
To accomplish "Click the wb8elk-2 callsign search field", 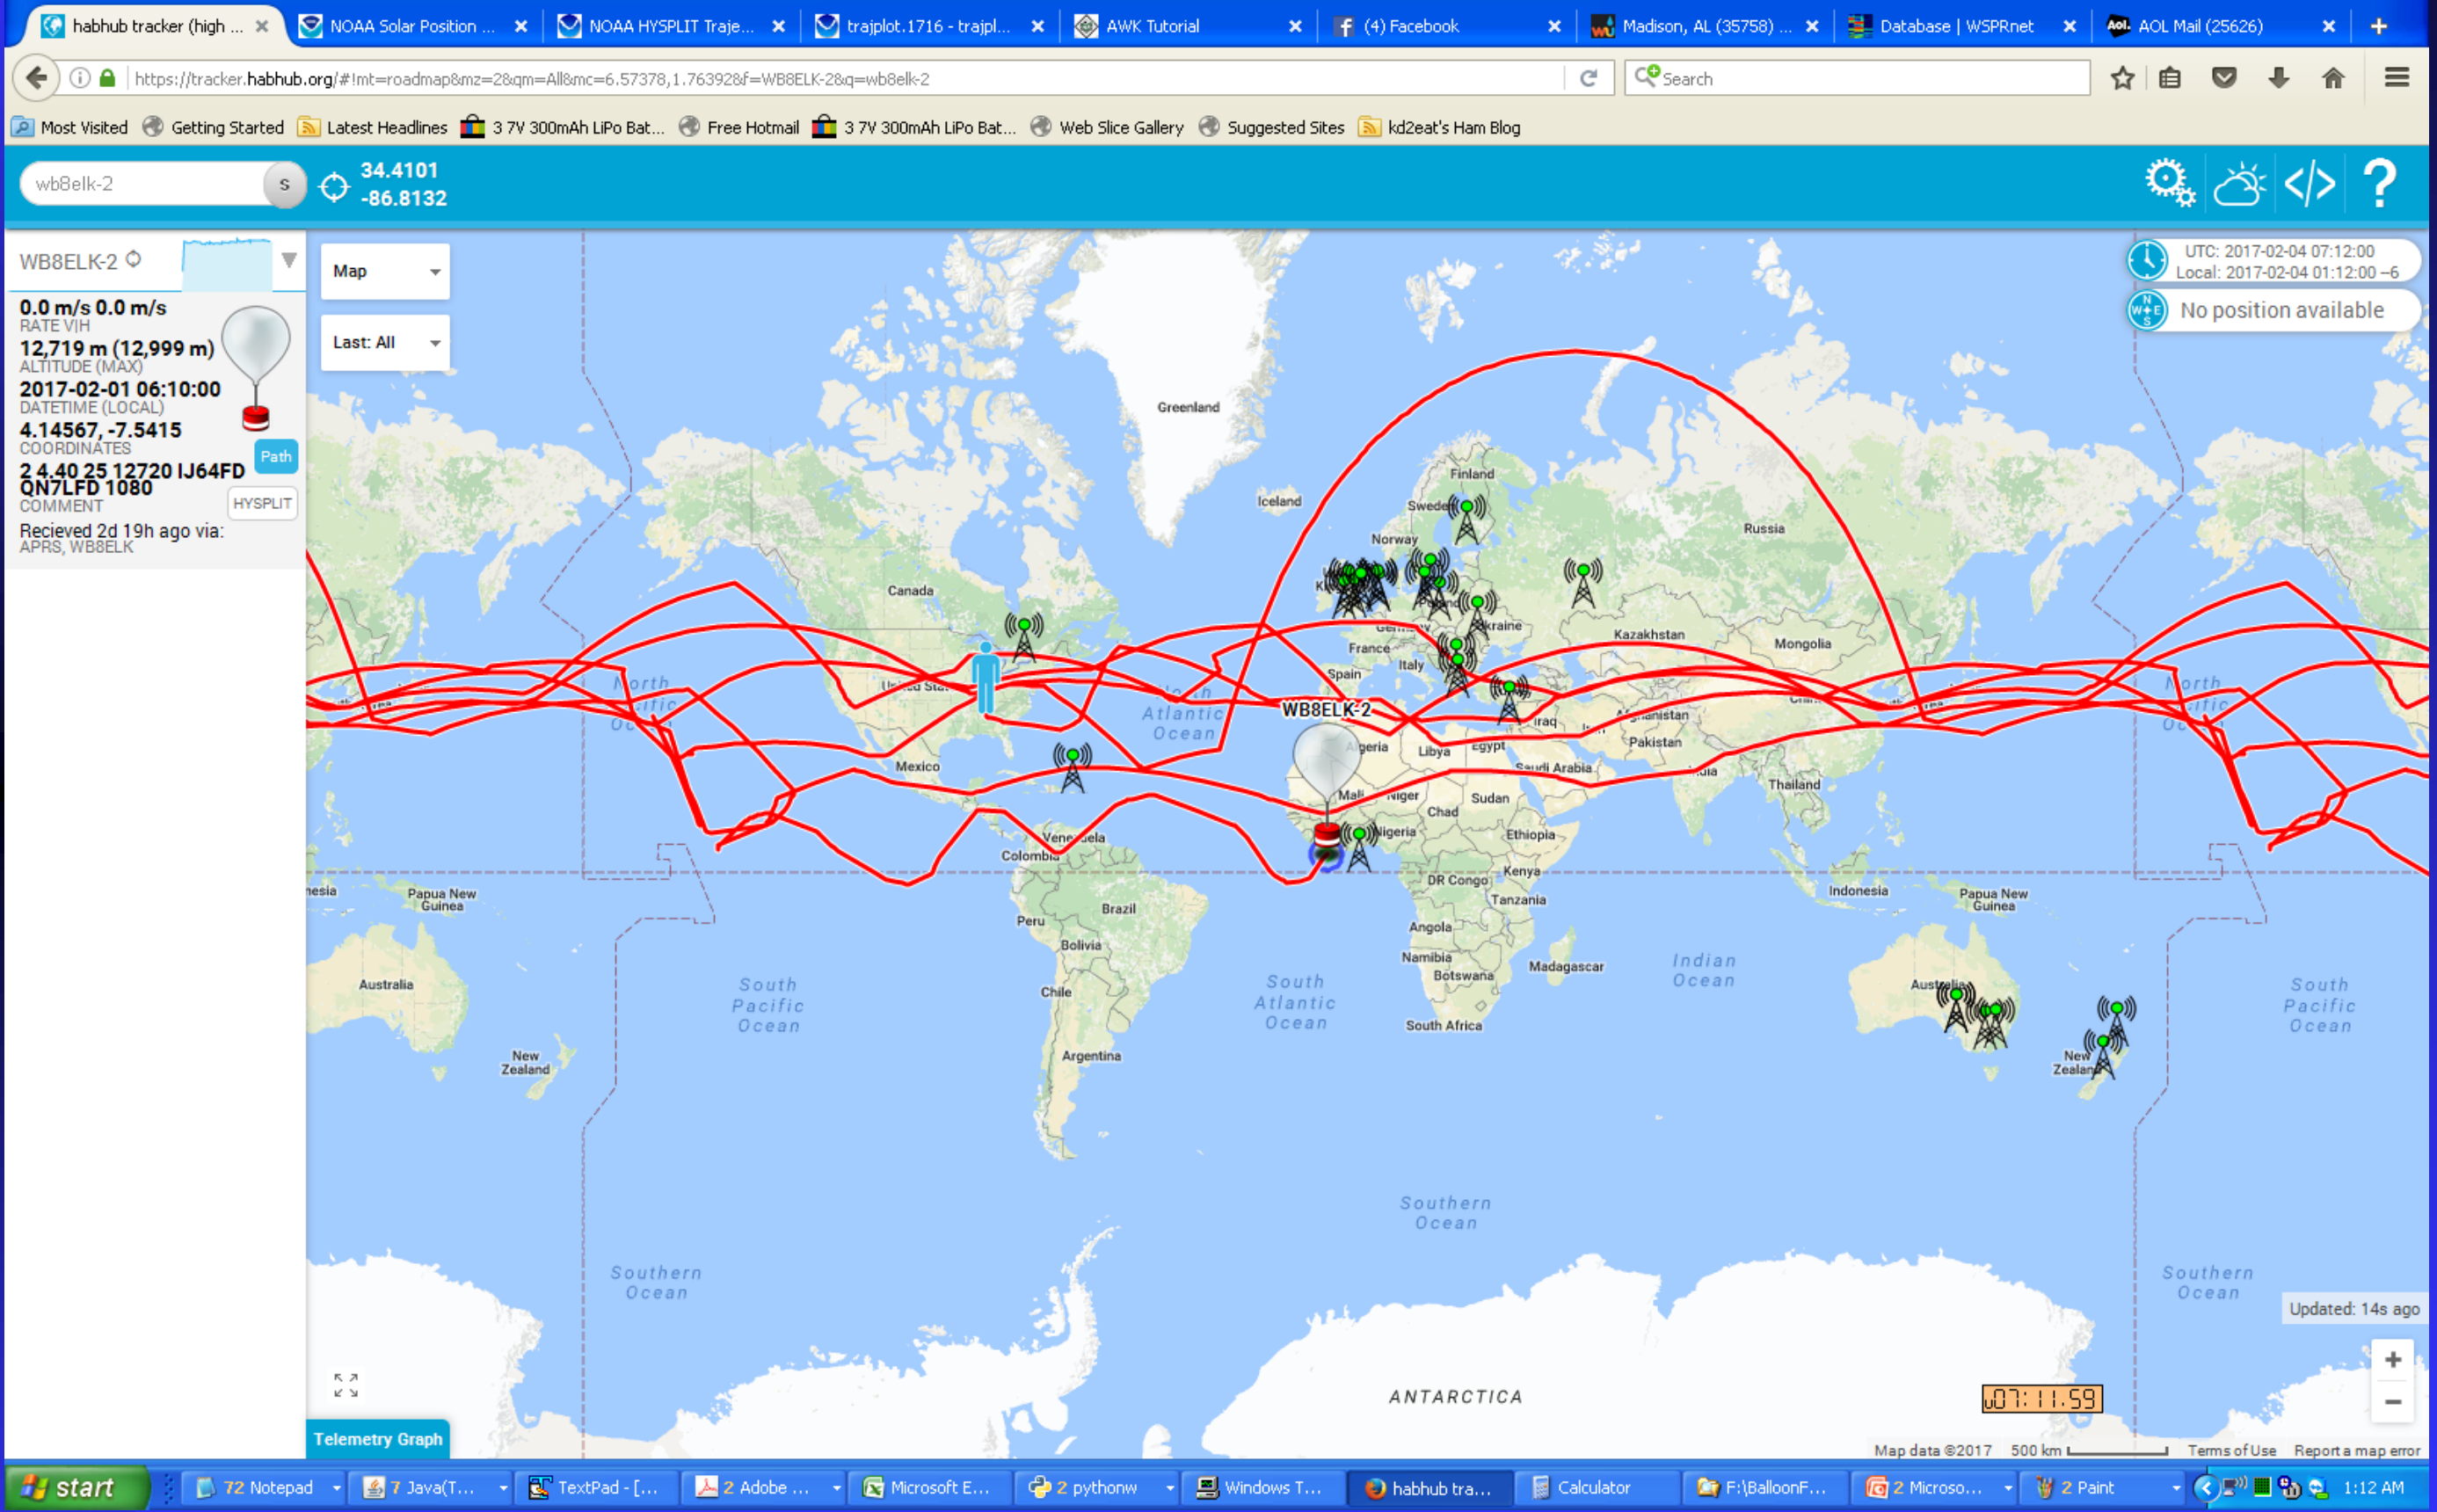I will tap(140, 184).
